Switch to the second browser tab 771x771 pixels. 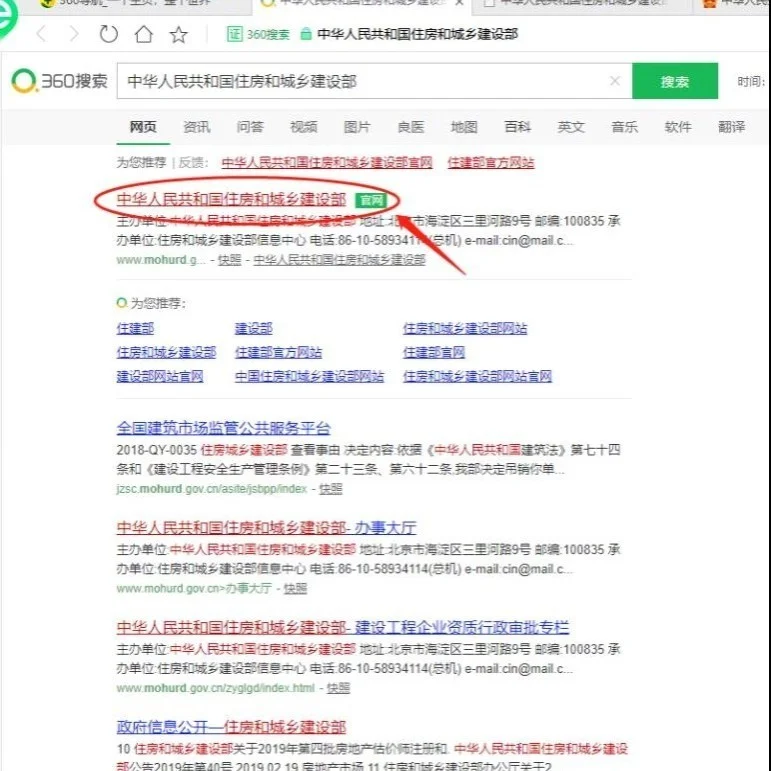click(x=361, y=4)
